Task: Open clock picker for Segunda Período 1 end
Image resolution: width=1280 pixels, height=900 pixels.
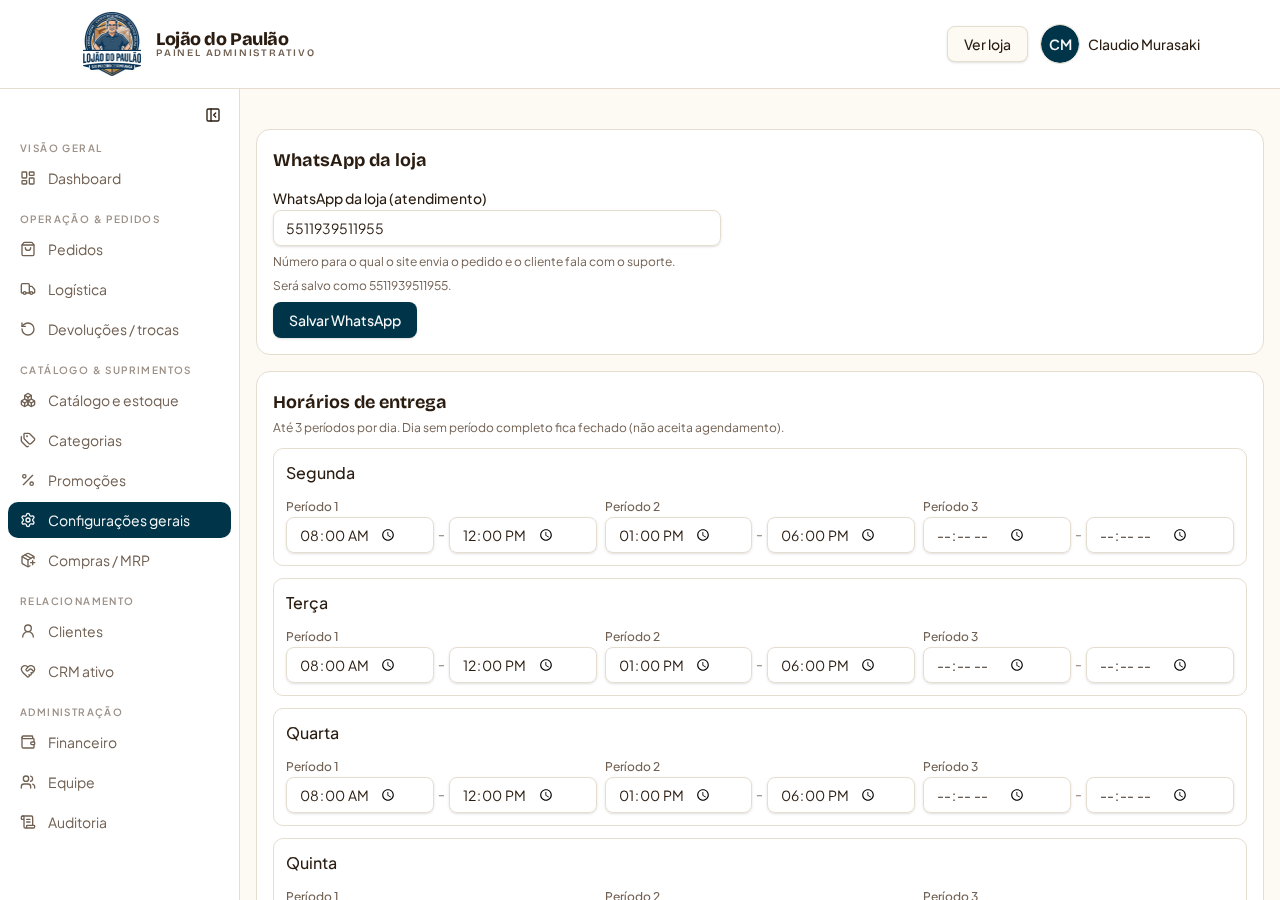Action: click(x=546, y=535)
